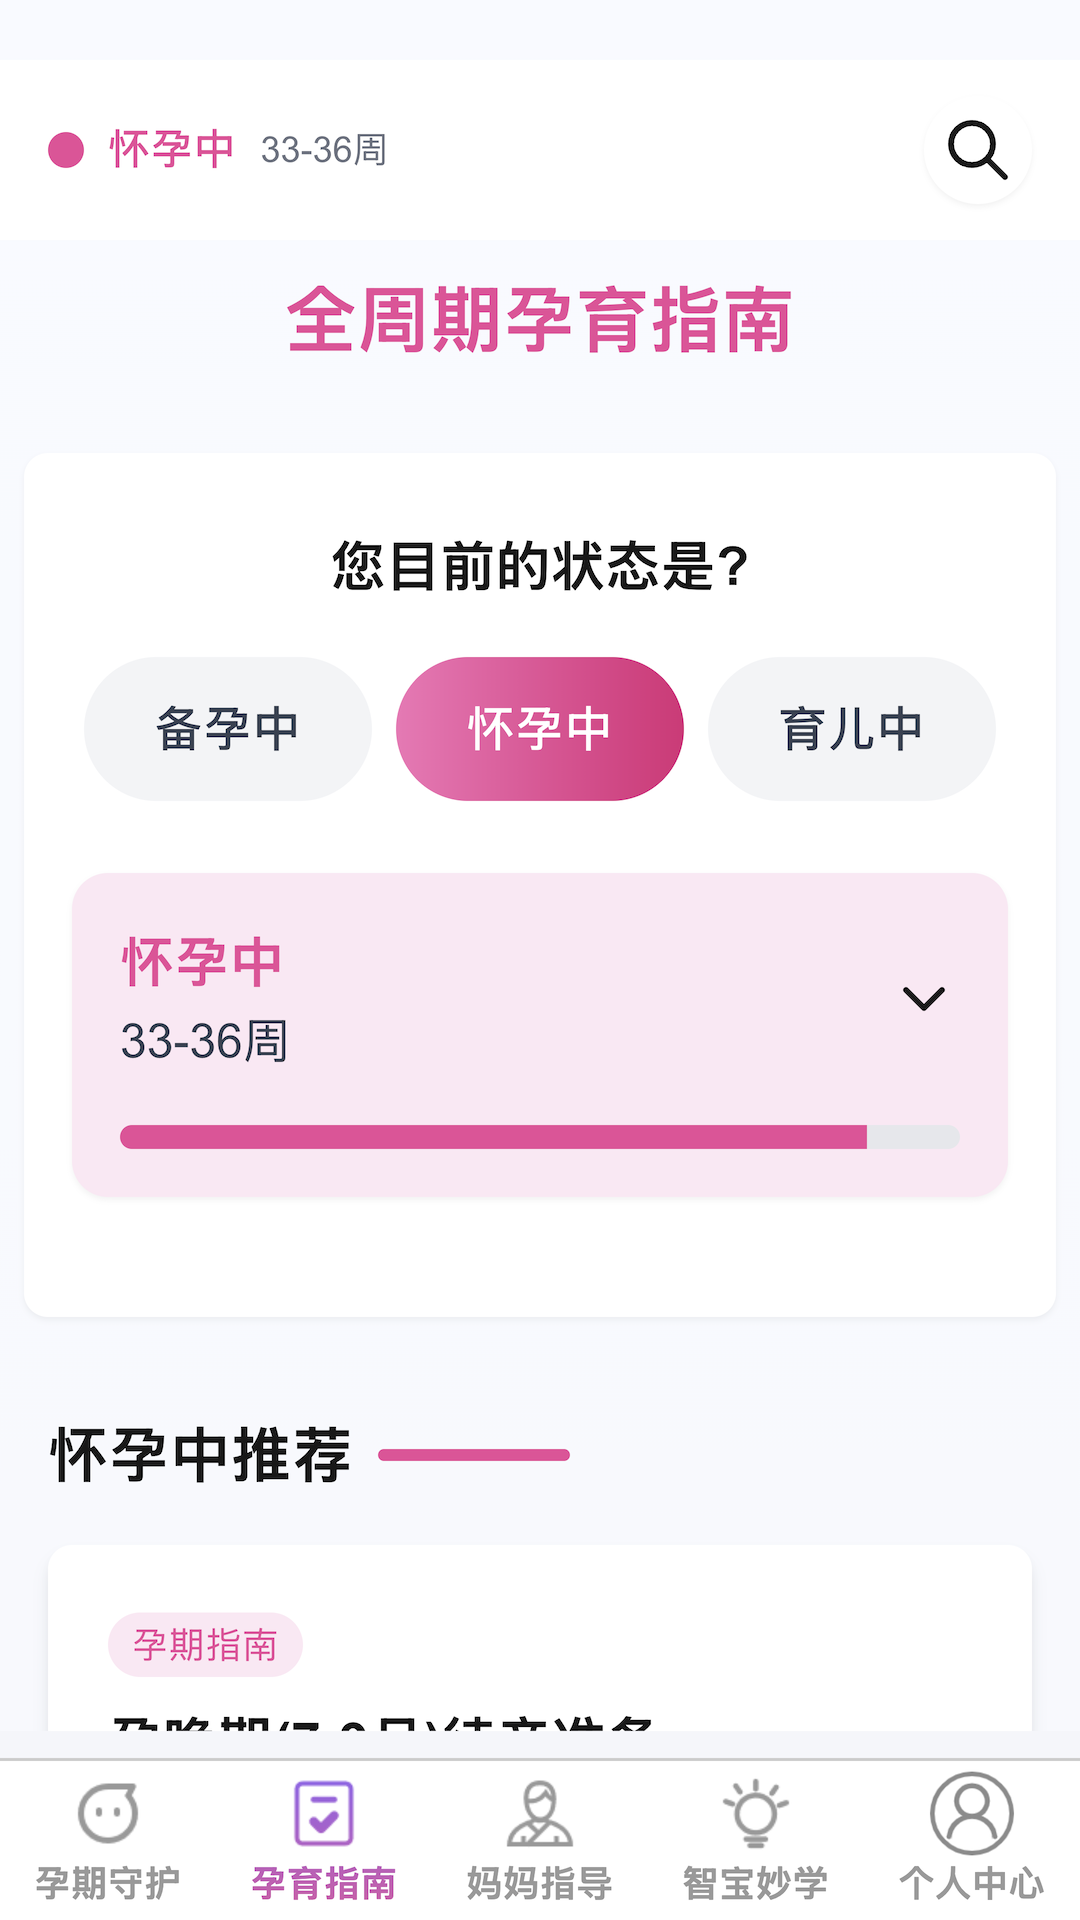Click the pink status dot in header

[66, 150]
